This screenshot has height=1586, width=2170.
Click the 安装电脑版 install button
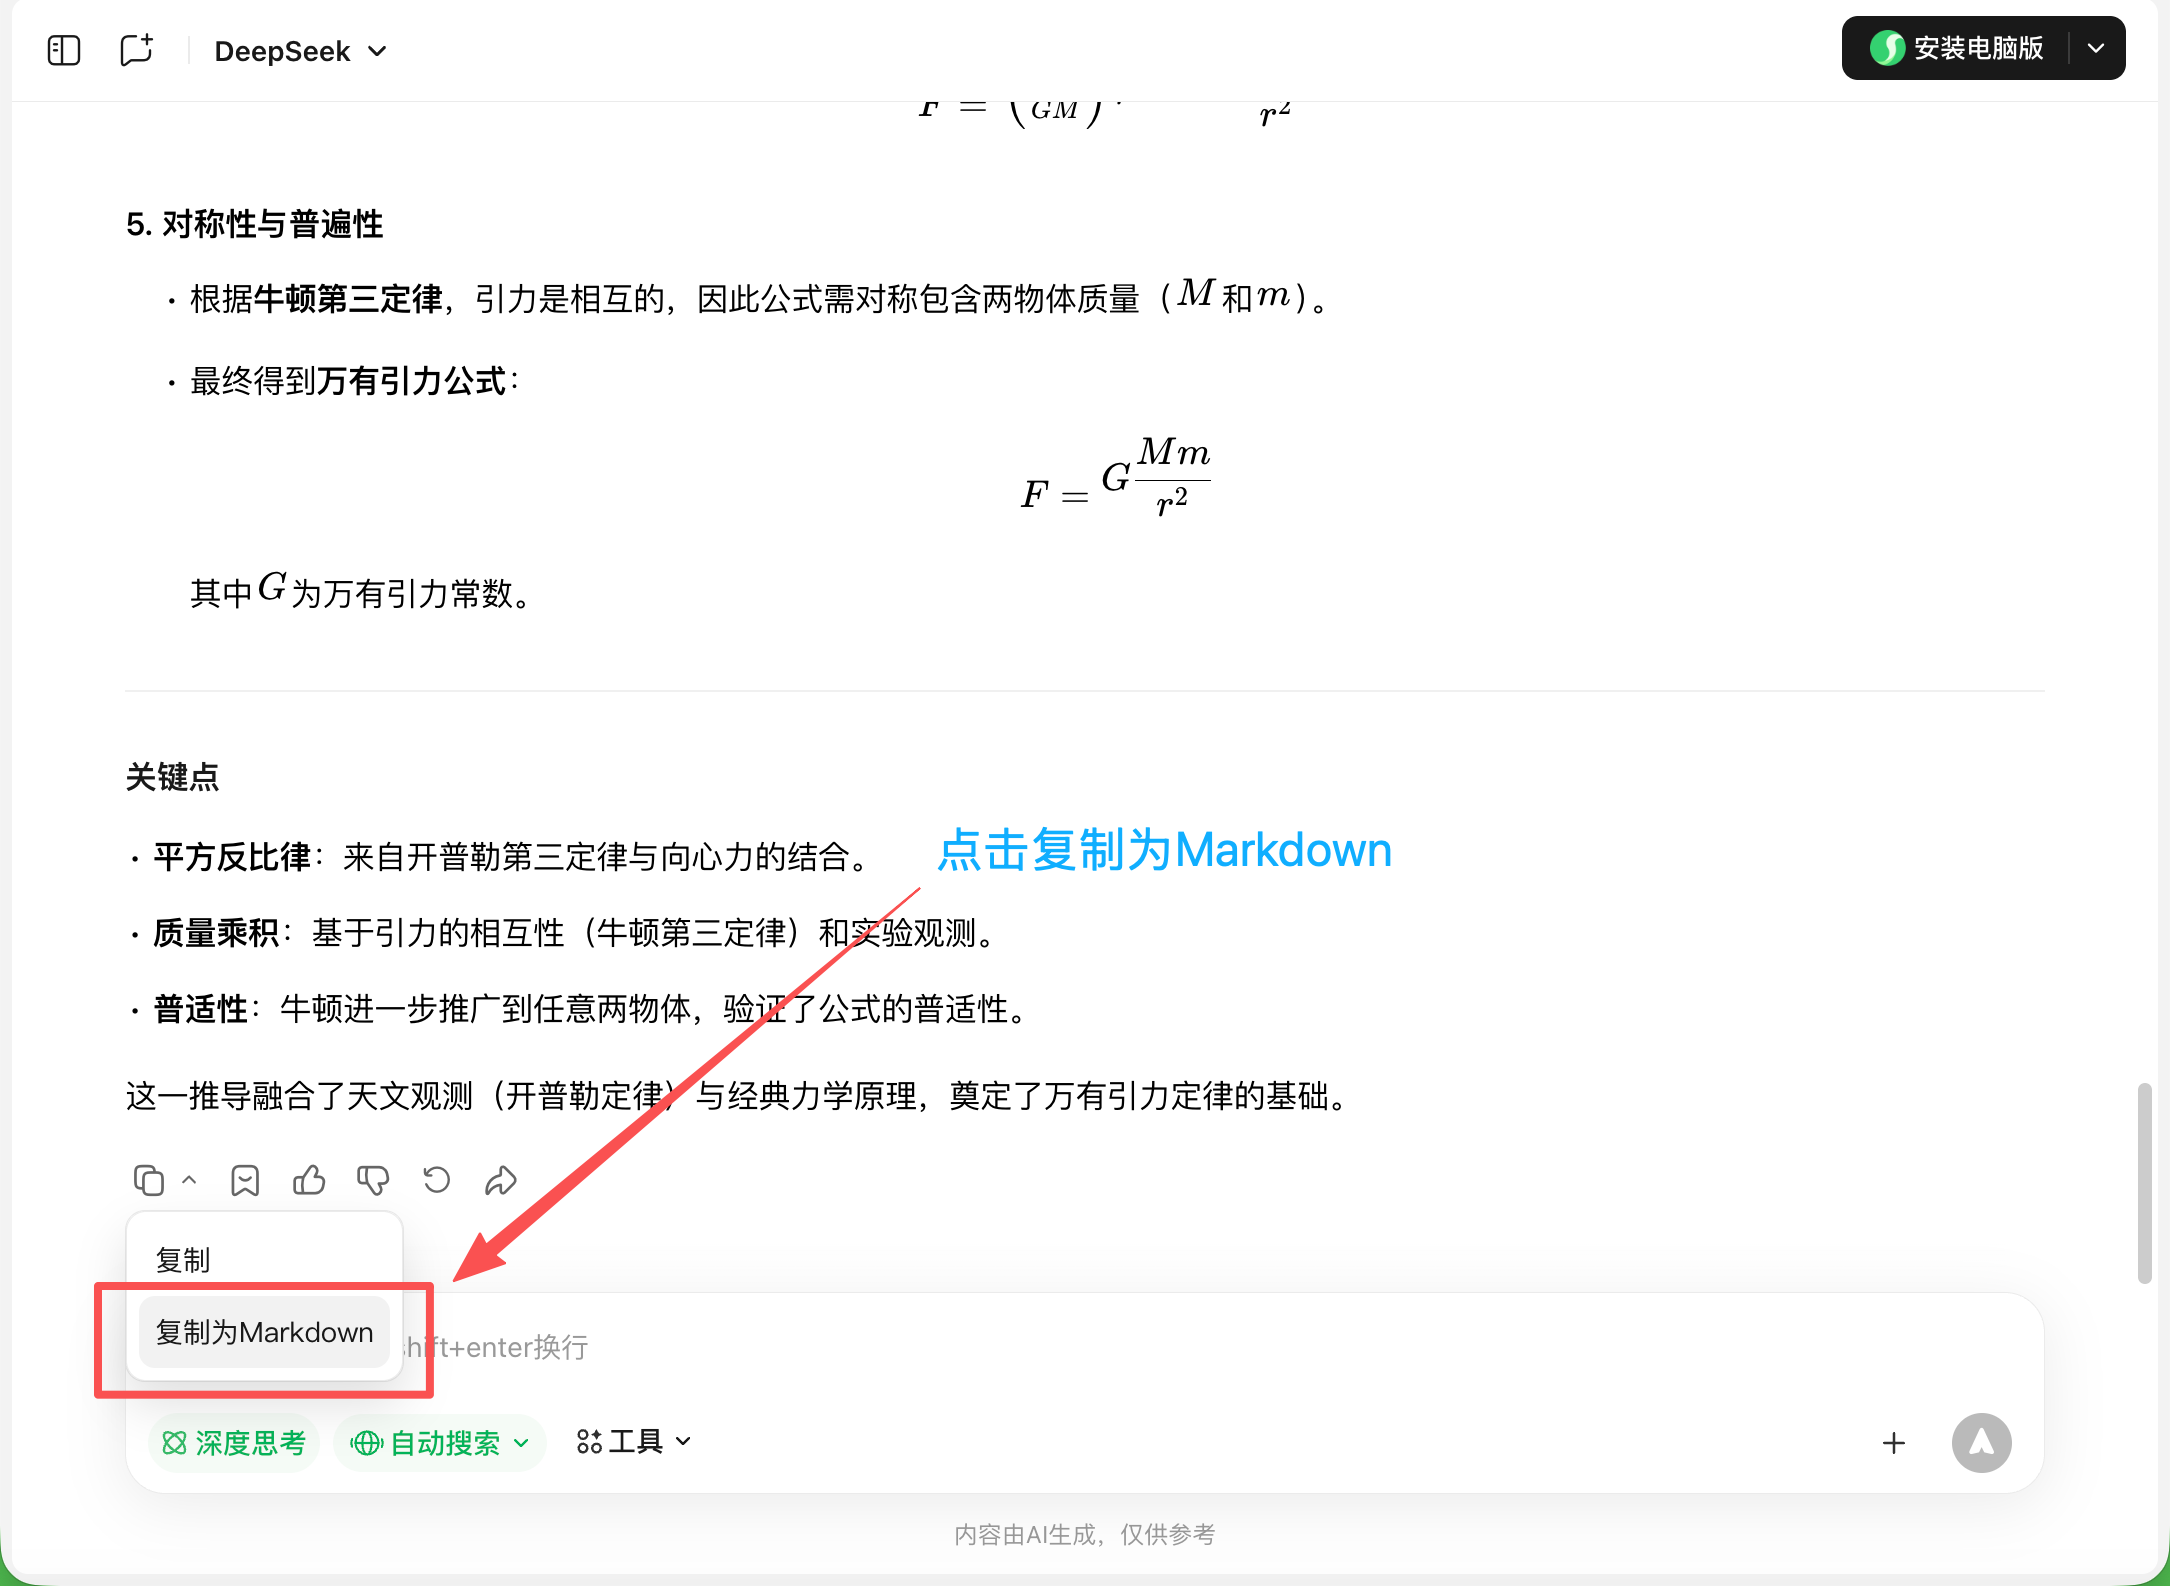point(1957,48)
